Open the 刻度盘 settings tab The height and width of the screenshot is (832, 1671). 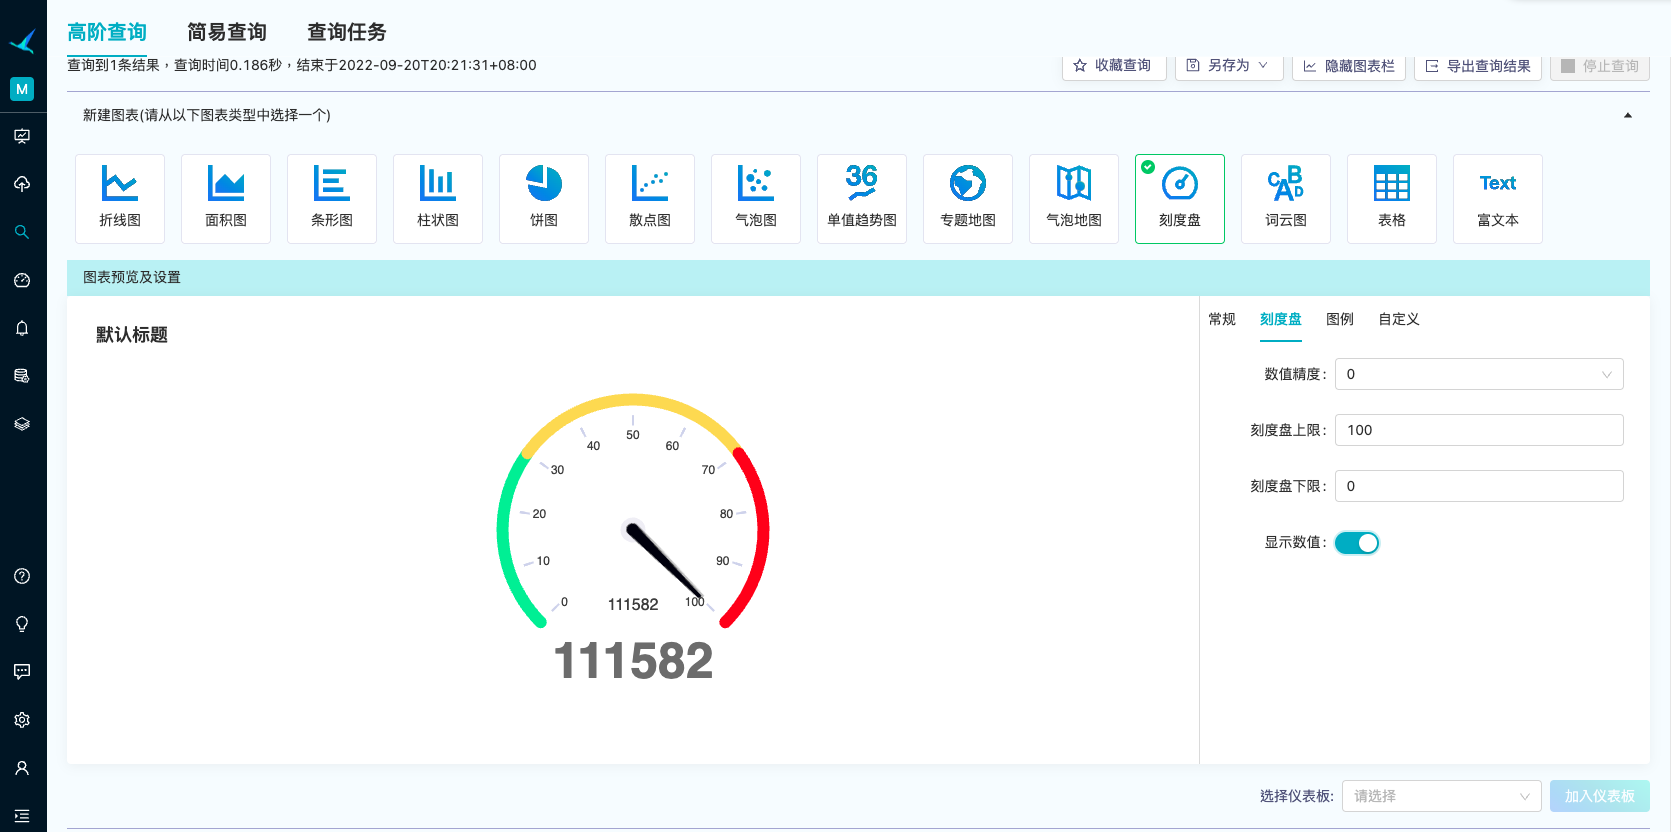pos(1281,319)
